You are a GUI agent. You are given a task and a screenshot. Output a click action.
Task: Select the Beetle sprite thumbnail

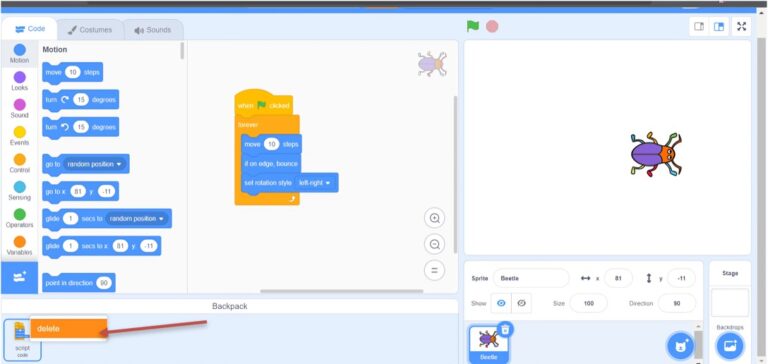[x=489, y=344]
